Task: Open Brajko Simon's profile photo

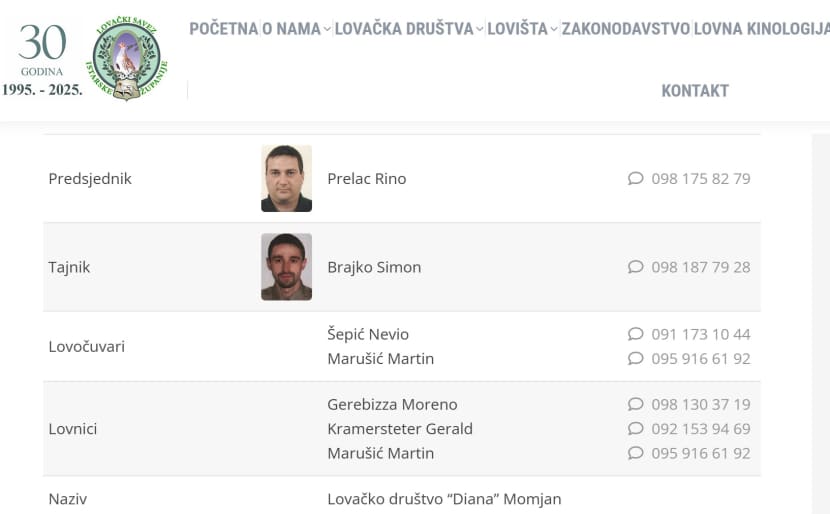Action: (x=286, y=267)
